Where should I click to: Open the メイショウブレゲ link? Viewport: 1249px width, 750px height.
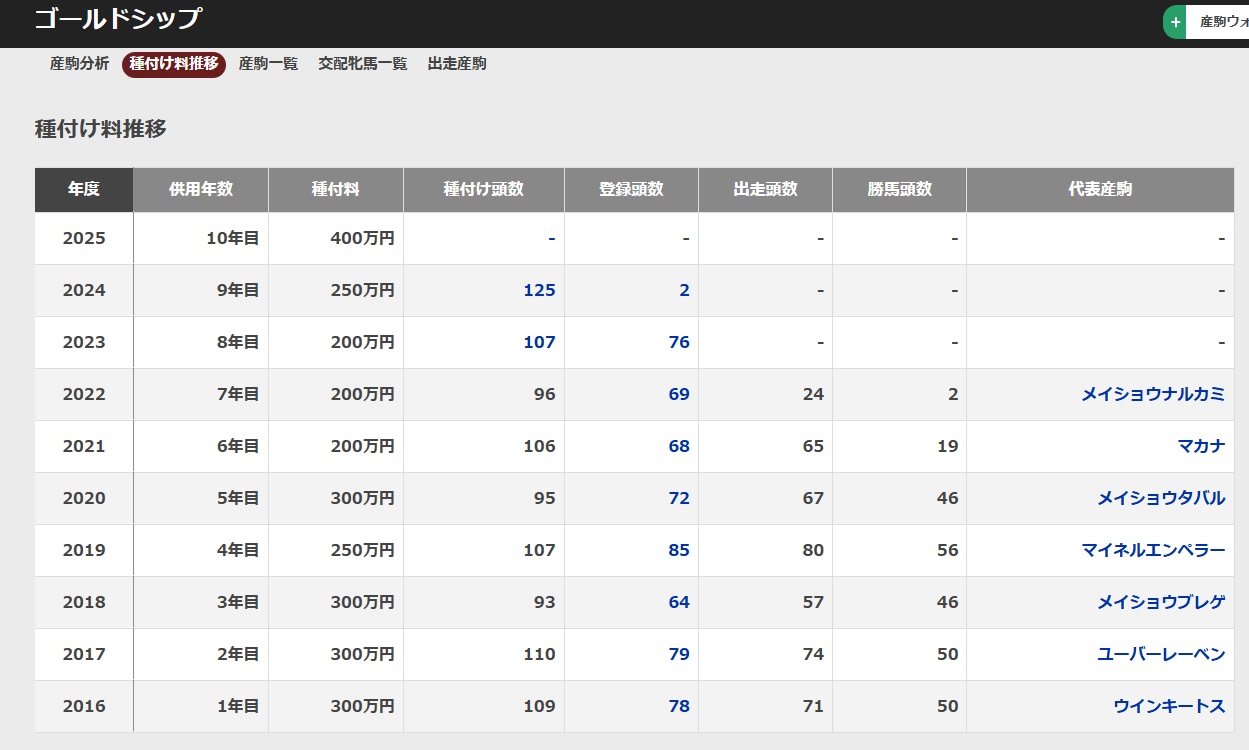(1160, 602)
